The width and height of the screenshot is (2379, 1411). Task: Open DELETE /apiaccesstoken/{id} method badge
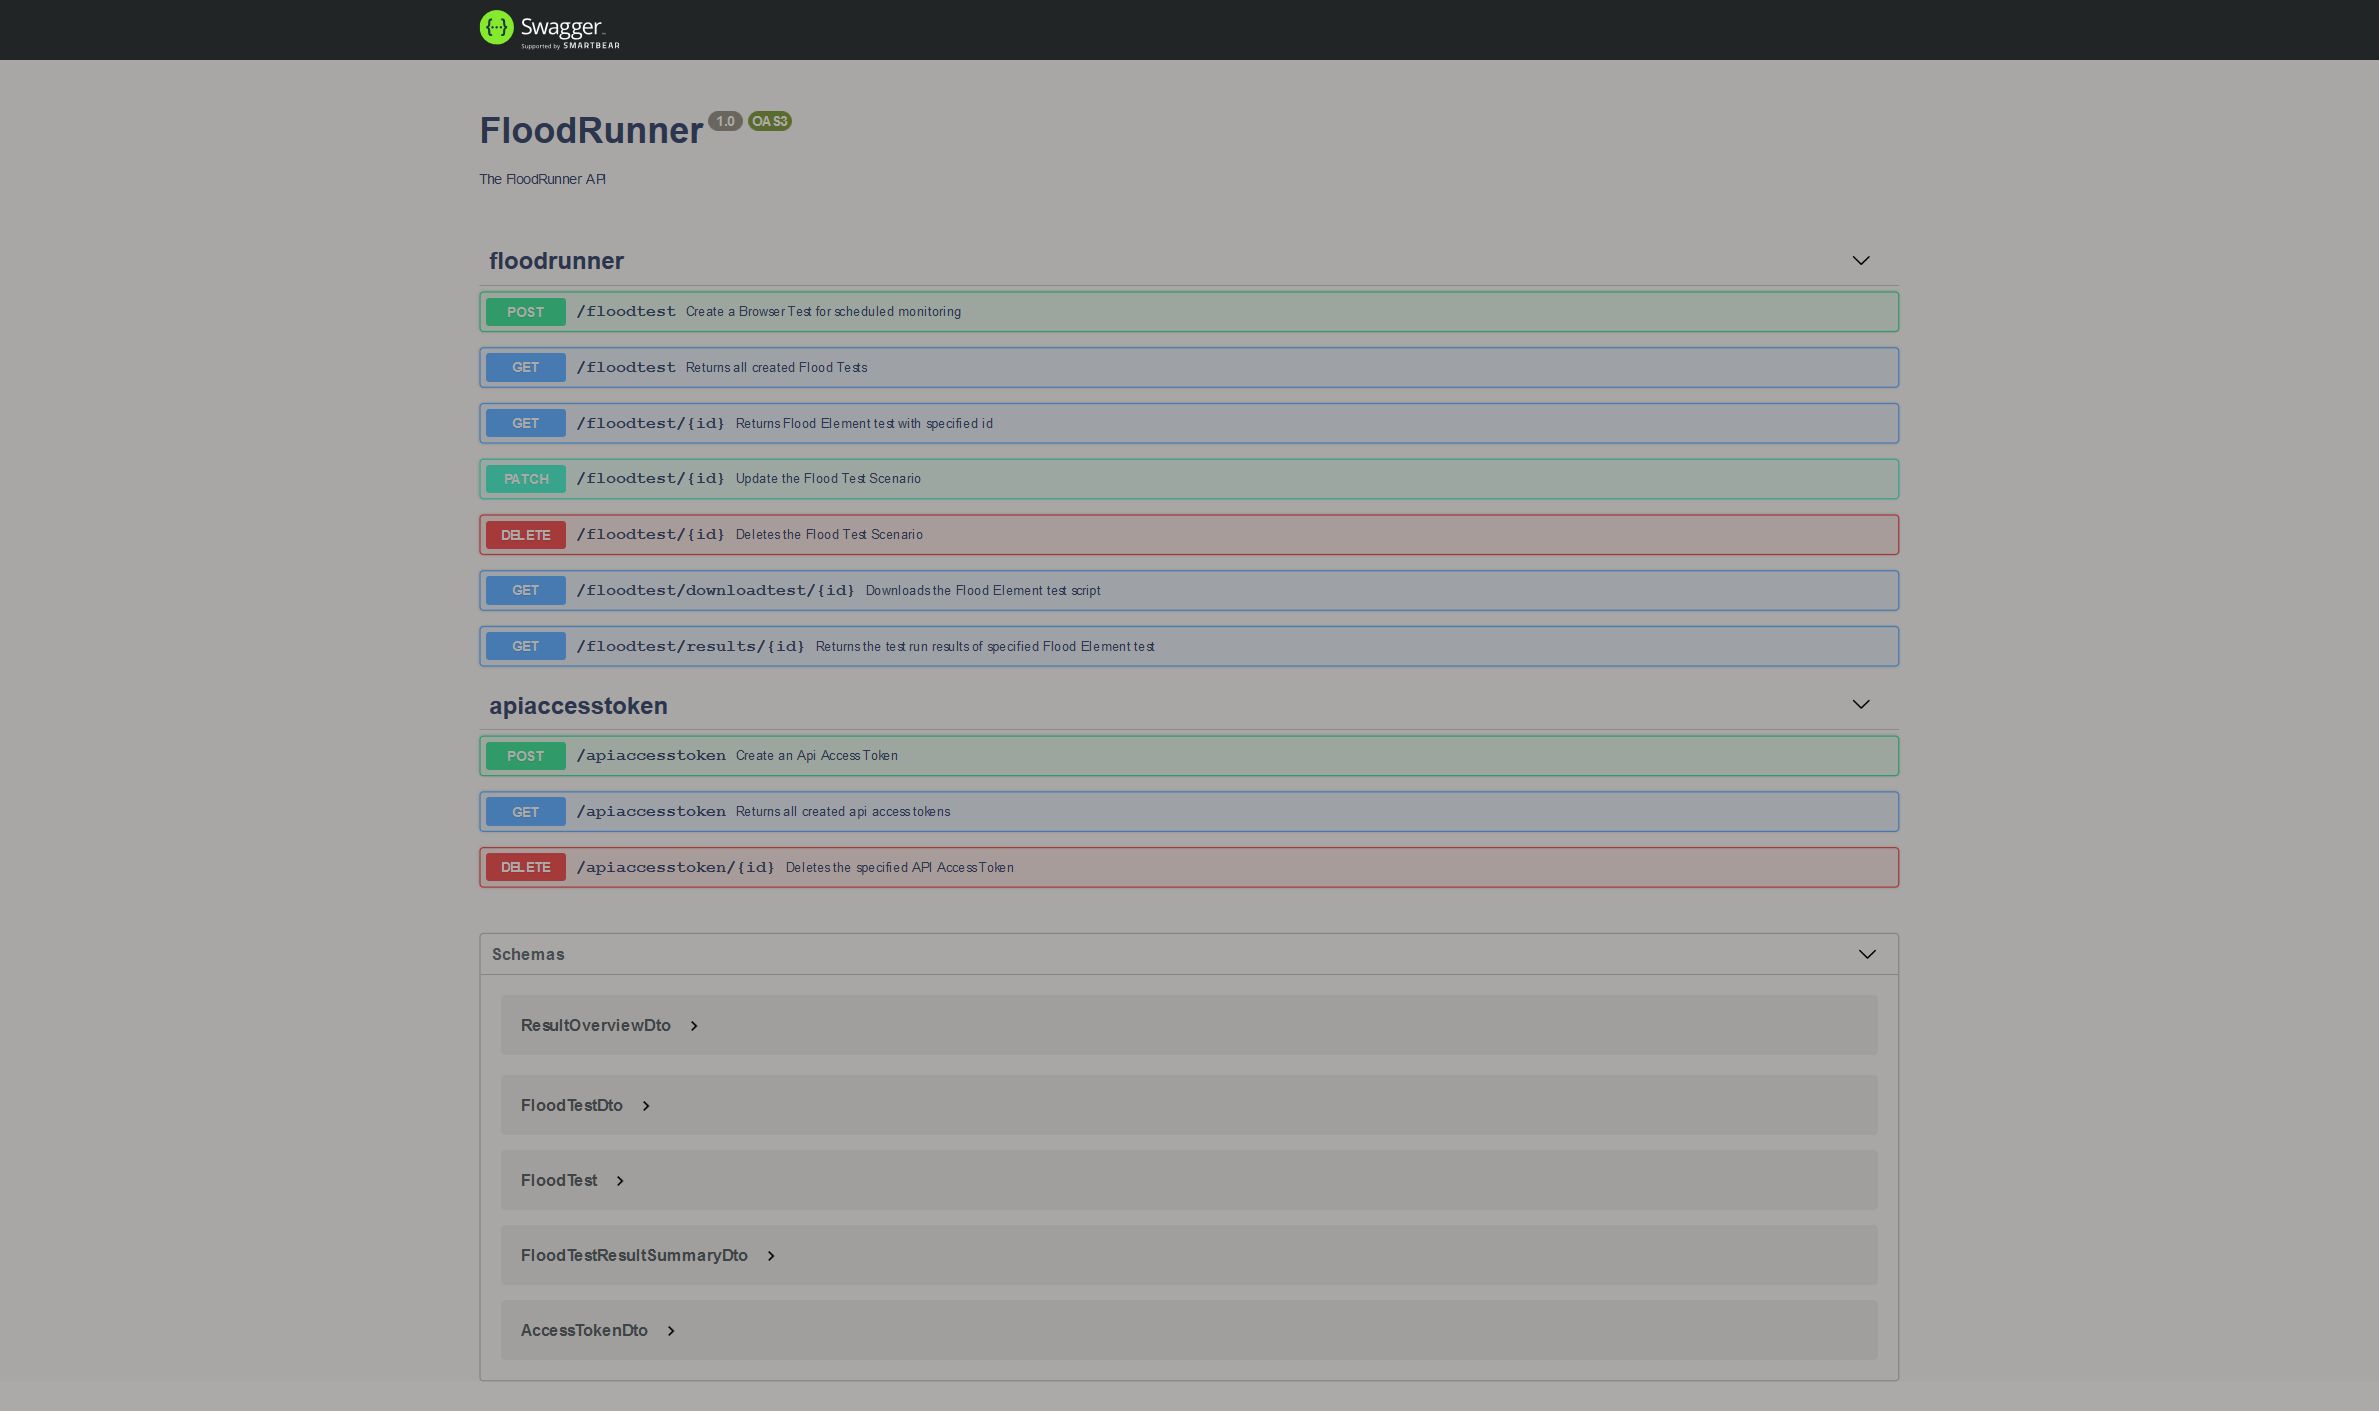526,867
